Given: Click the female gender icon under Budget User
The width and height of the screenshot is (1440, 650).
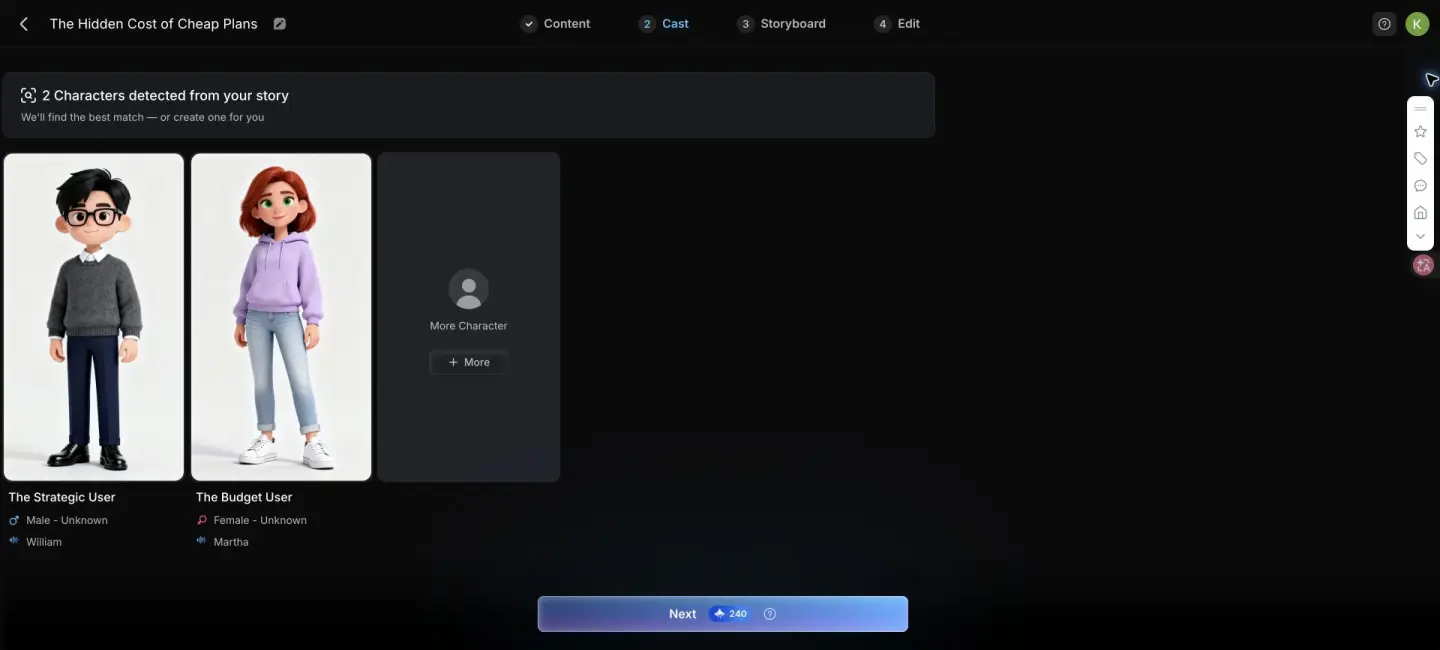Looking at the screenshot, I should (202, 520).
